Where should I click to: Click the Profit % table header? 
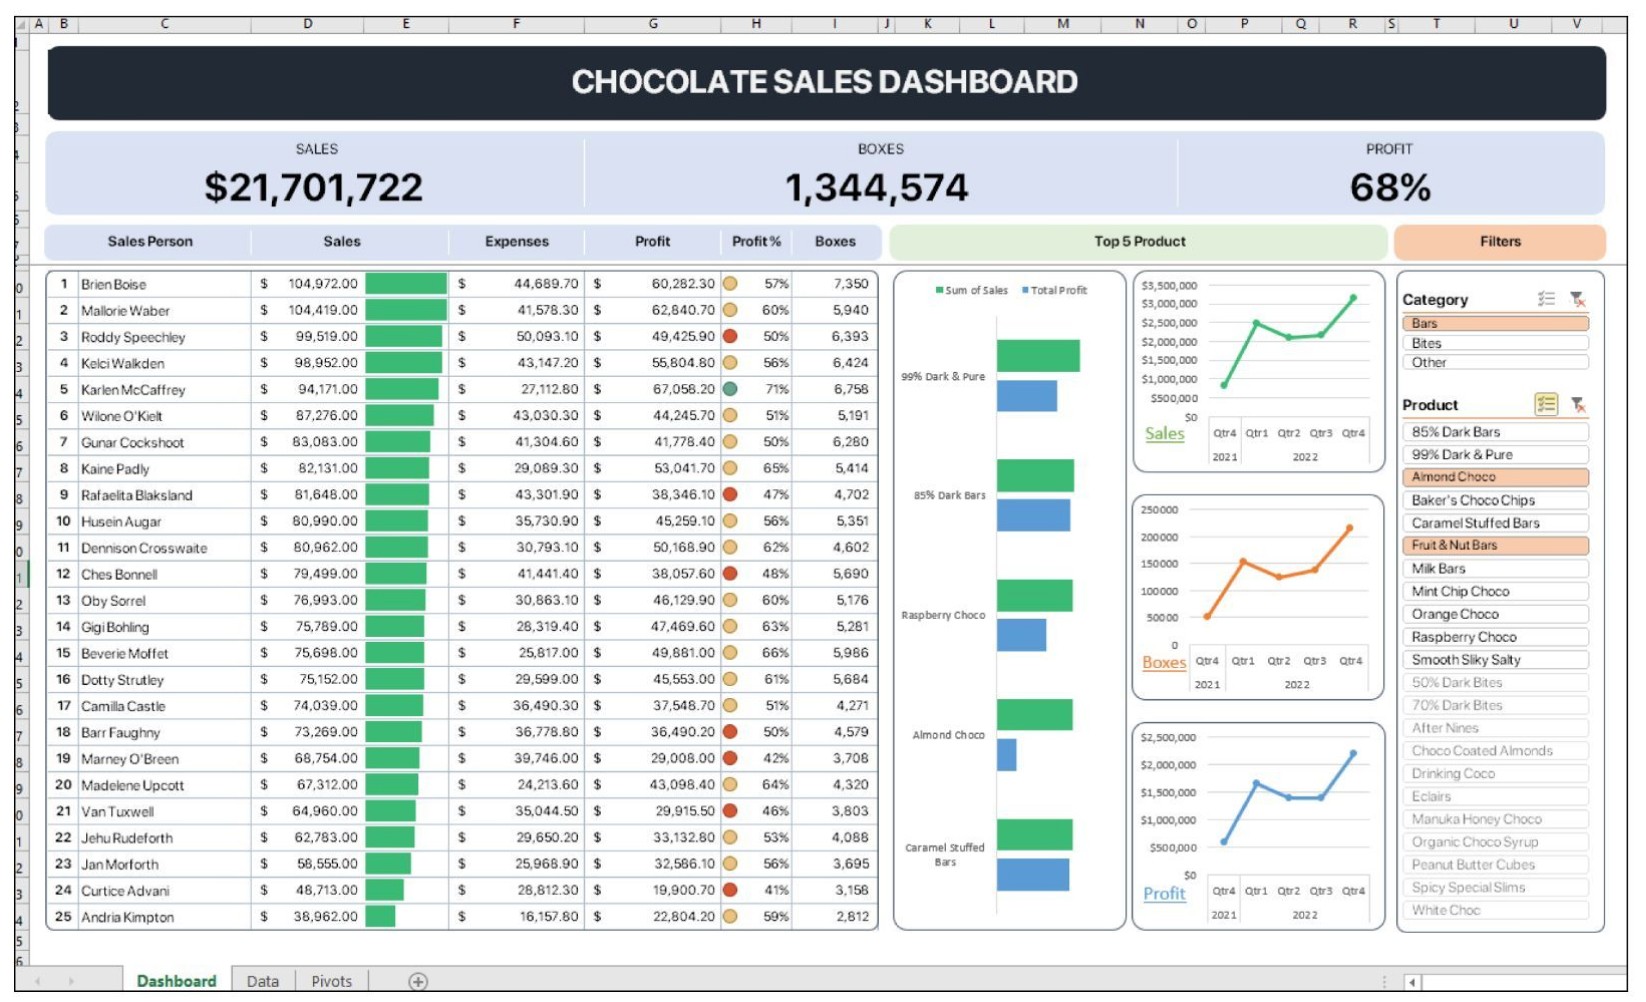[756, 241]
